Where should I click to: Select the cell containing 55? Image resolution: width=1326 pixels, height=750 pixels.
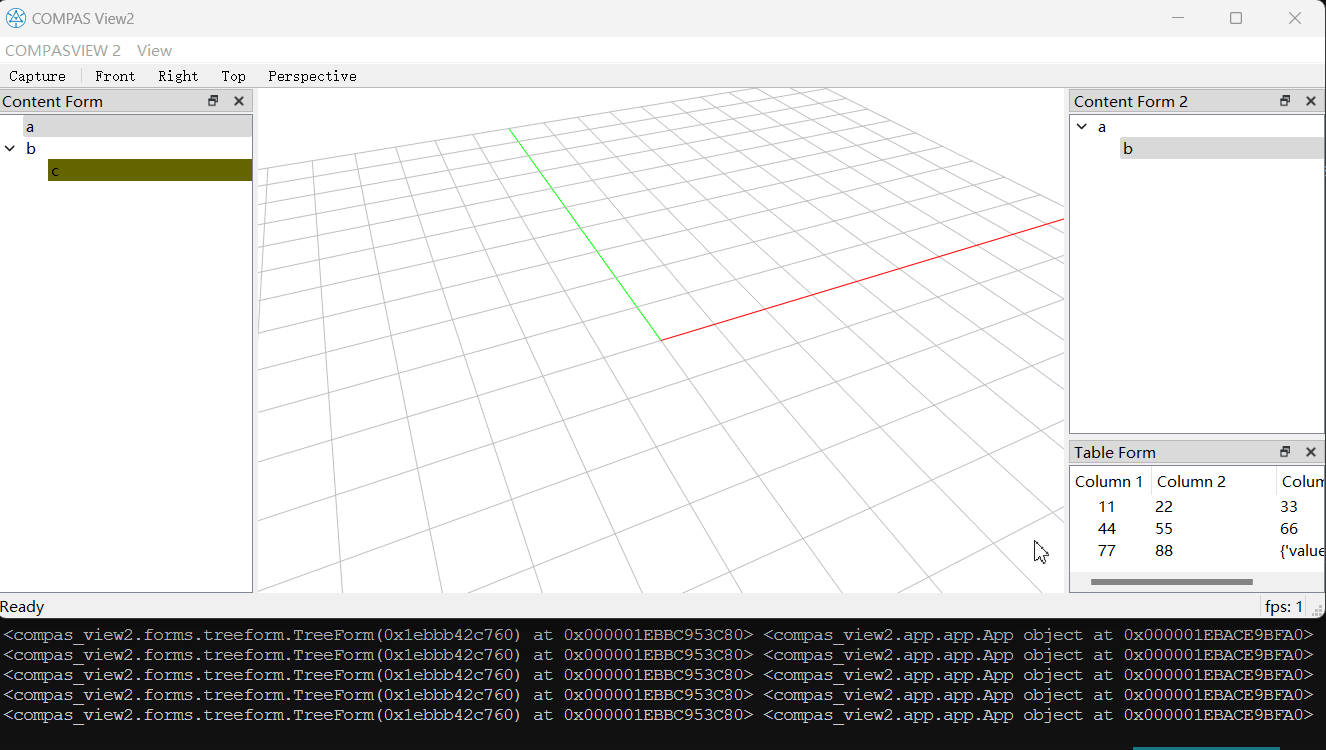pyautogui.click(x=1164, y=528)
